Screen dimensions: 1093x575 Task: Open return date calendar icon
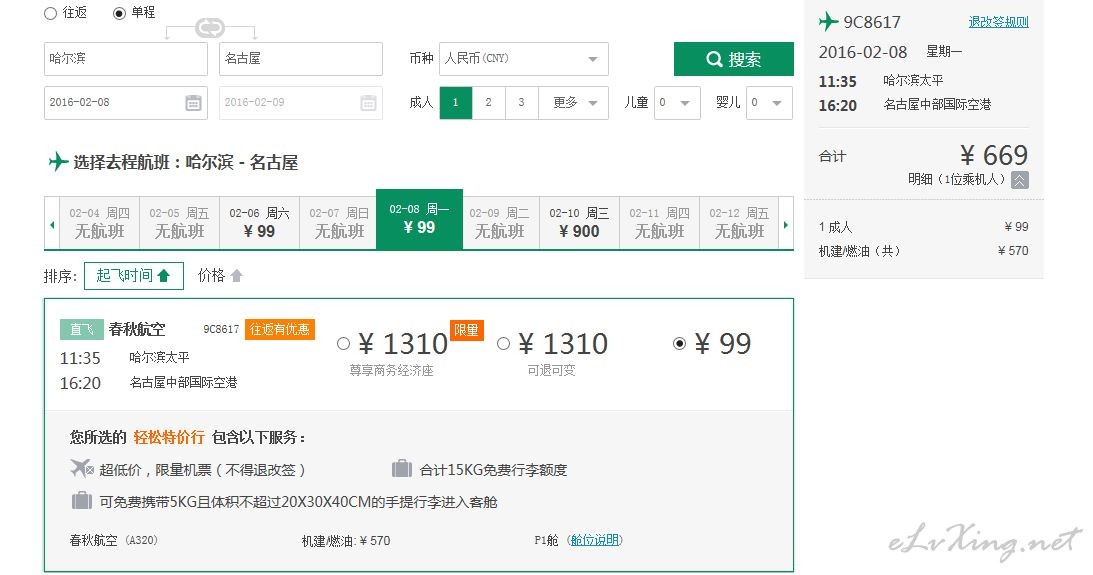pyautogui.click(x=368, y=103)
